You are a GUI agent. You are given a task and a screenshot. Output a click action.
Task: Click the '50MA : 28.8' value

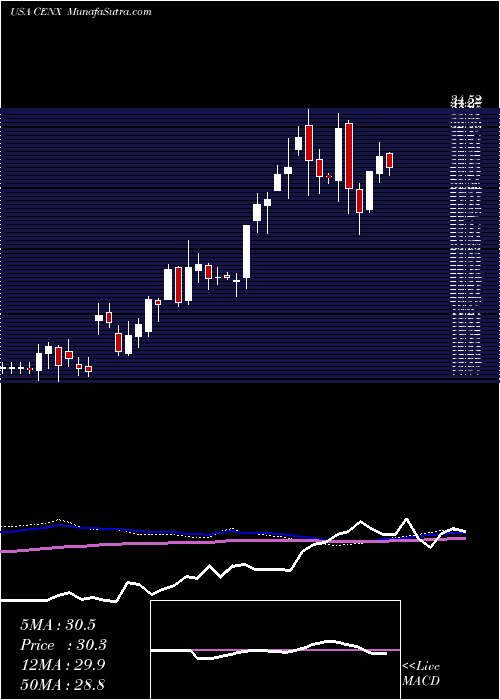click(x=62, y=684)
